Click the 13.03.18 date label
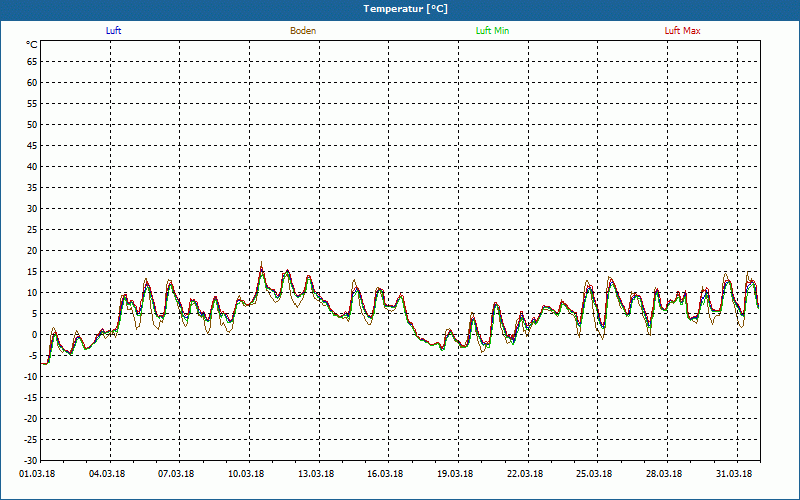Image resolution: width=800 pixels, height=500 pixels. point(316,474)
